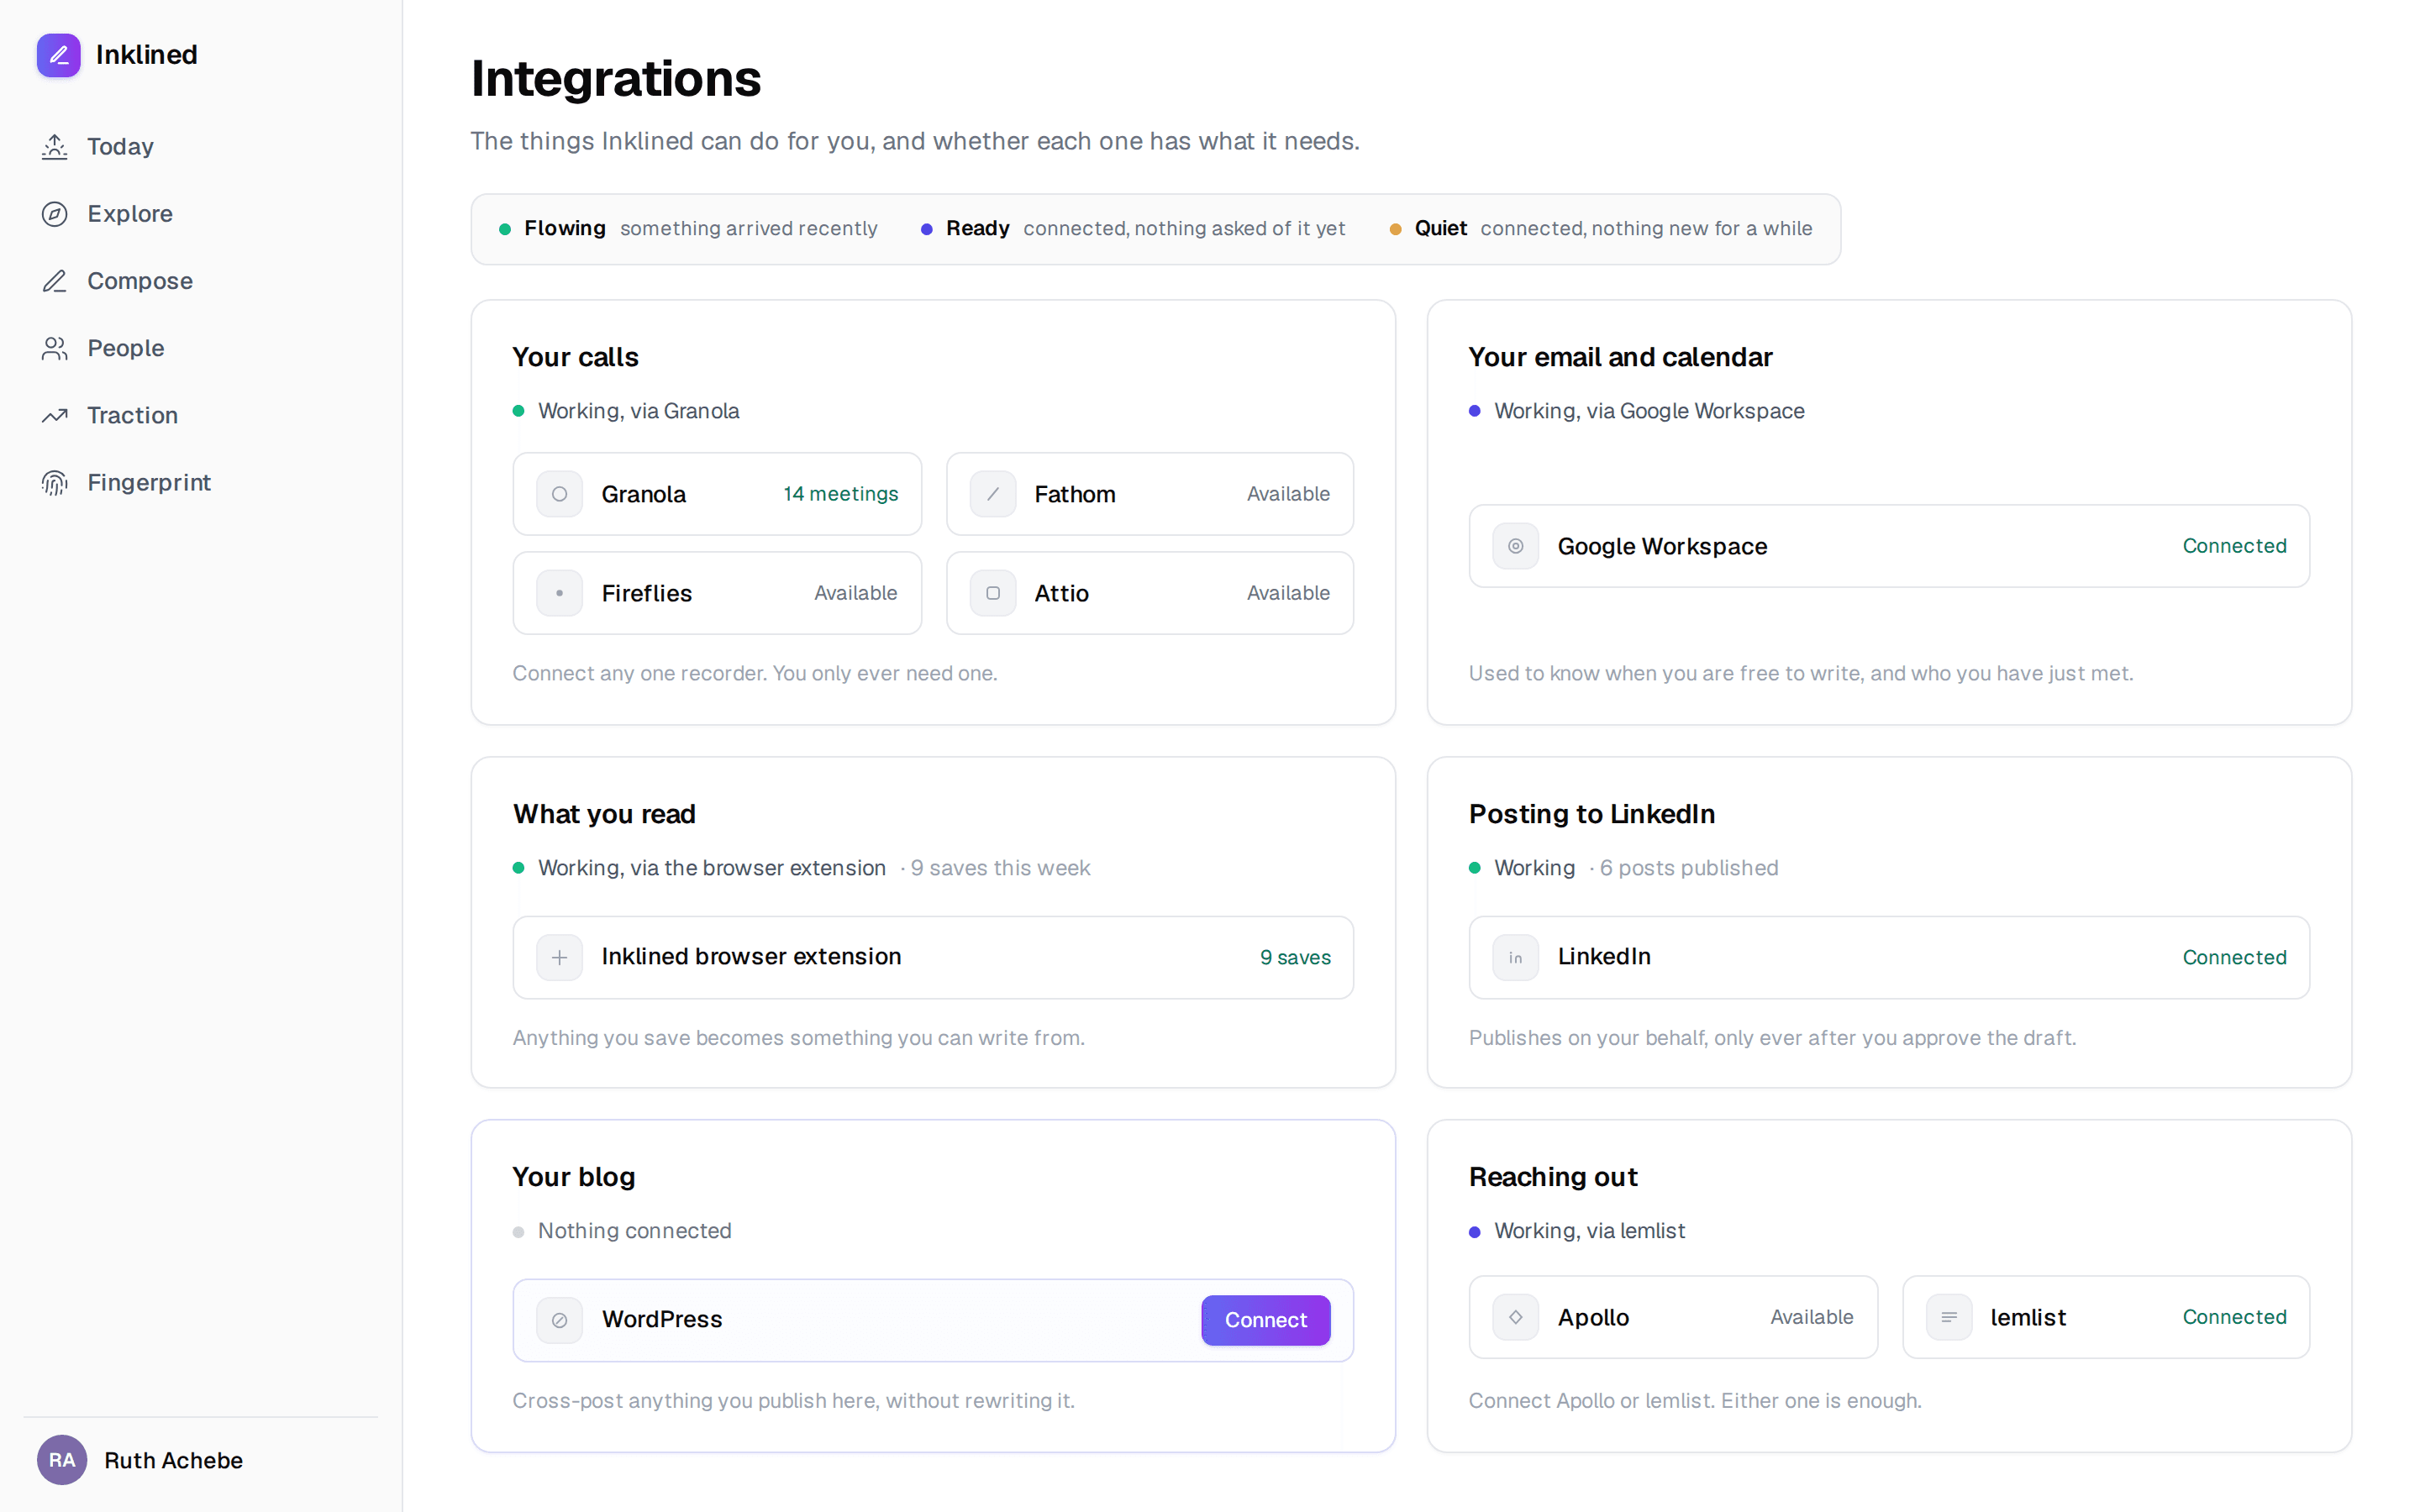Click the Google Workspace icon

tap(1516, 546)
